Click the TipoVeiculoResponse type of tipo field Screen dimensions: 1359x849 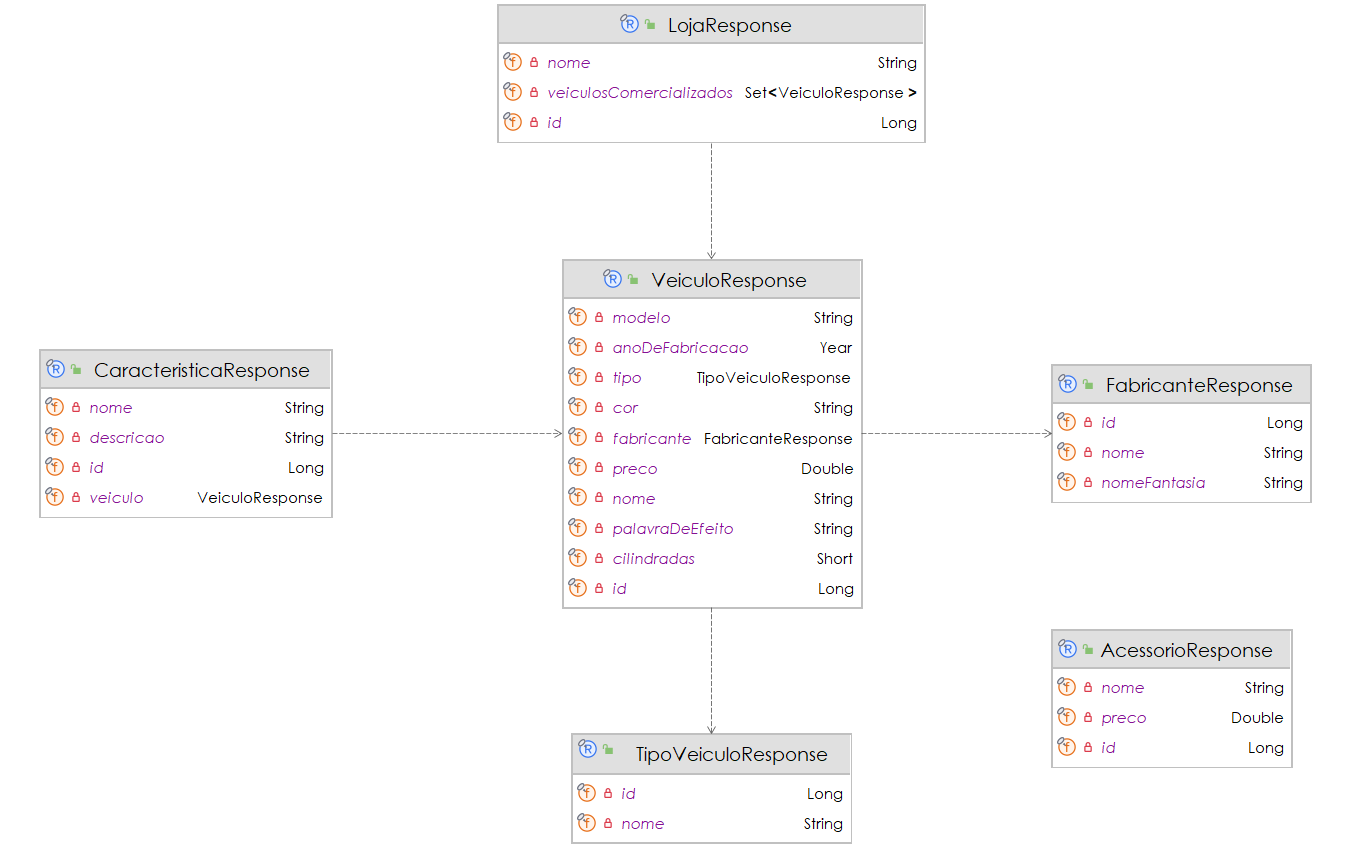773,378
